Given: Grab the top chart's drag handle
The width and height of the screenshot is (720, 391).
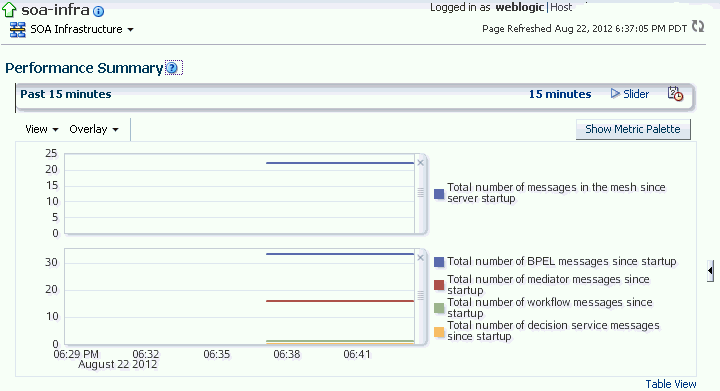Looking at the screenshot, I should (x=420, y=193).
